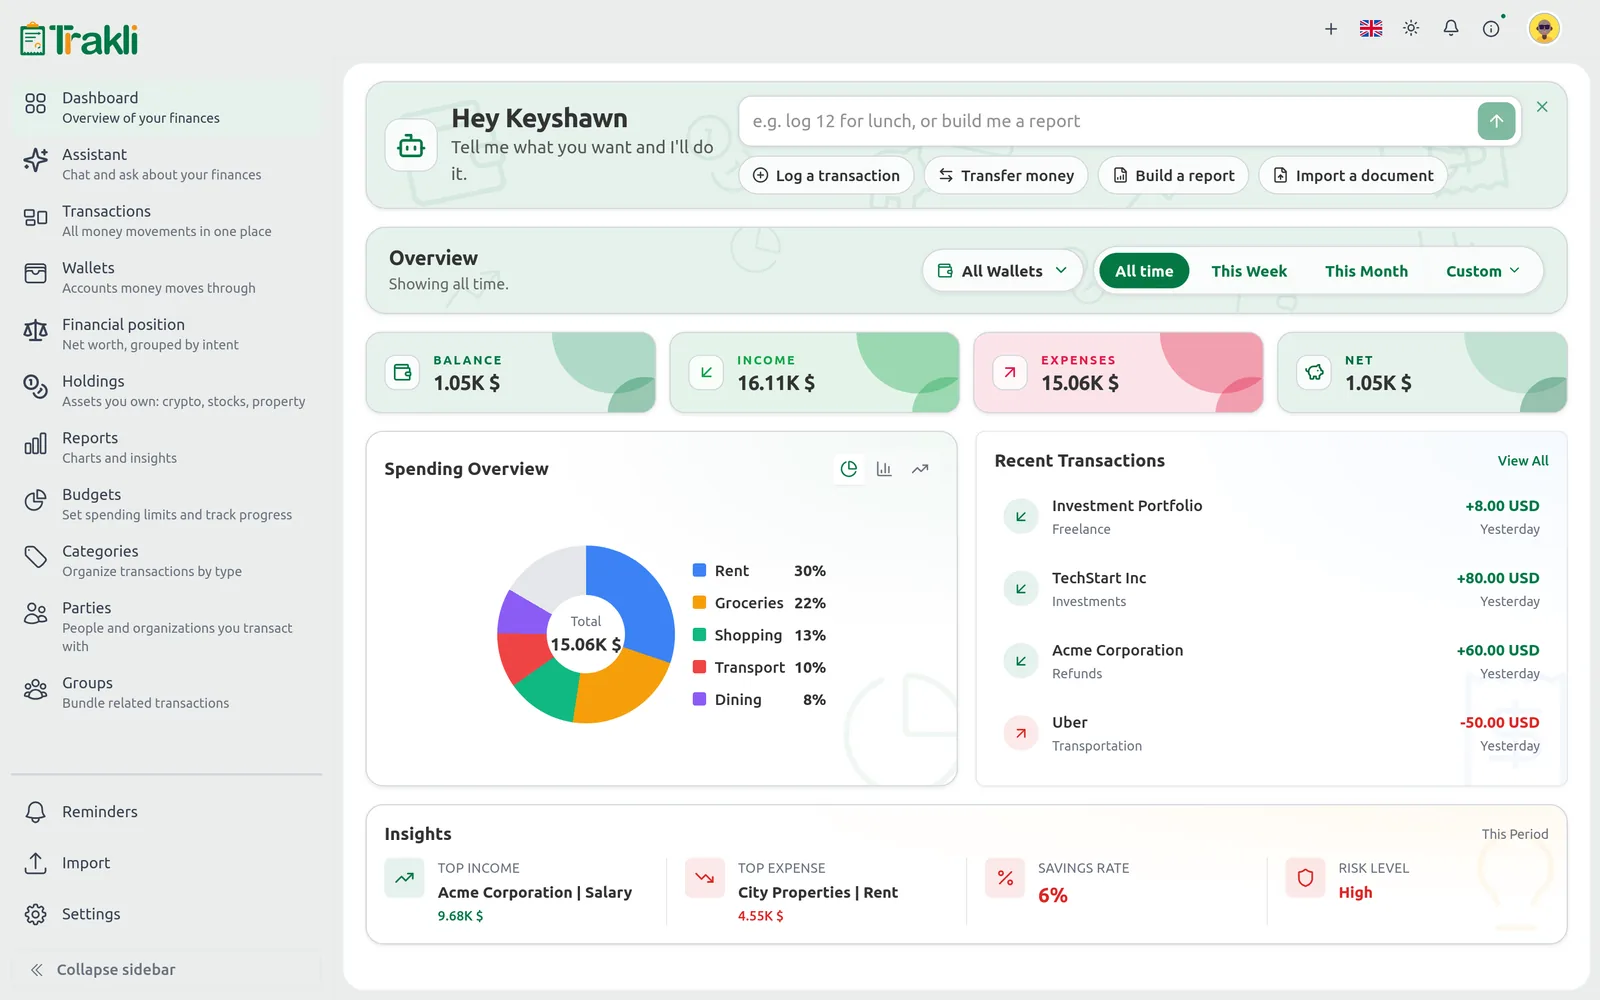Click the assistant prompt input field
This screenshot has width=1600, height=1000.
[1108, 121]
